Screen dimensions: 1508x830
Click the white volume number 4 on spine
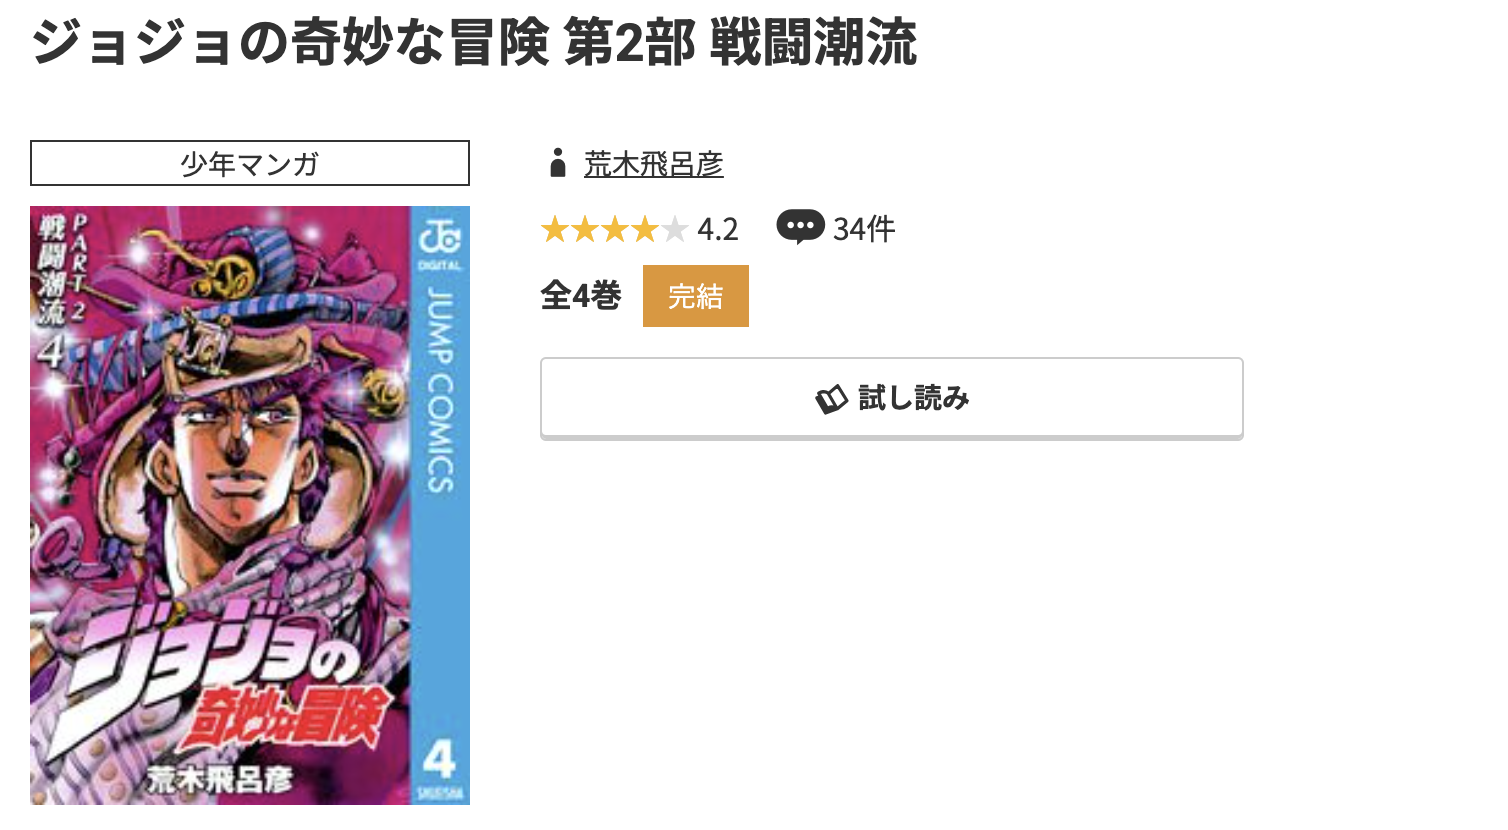pos(440,760)
